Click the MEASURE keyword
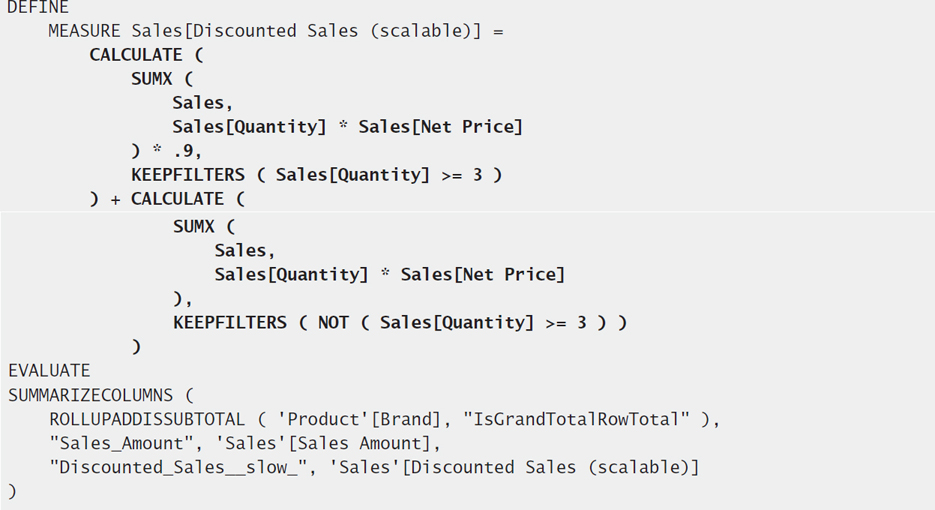Screen dimensions: 935x510 [84, 31]
